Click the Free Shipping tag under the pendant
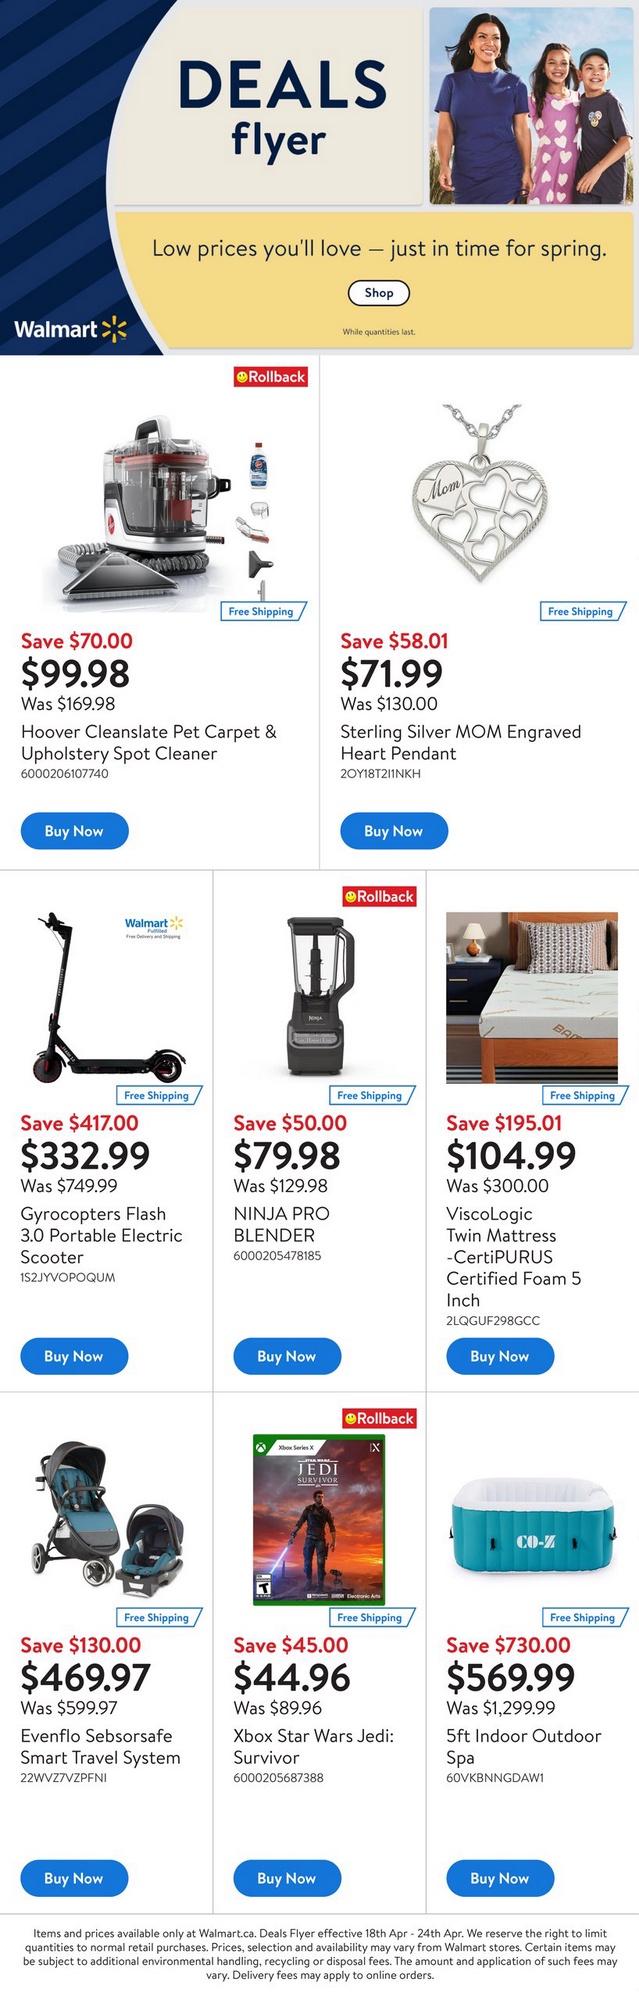This screenshot has width=639, height=2000. (x=581, y=611)
